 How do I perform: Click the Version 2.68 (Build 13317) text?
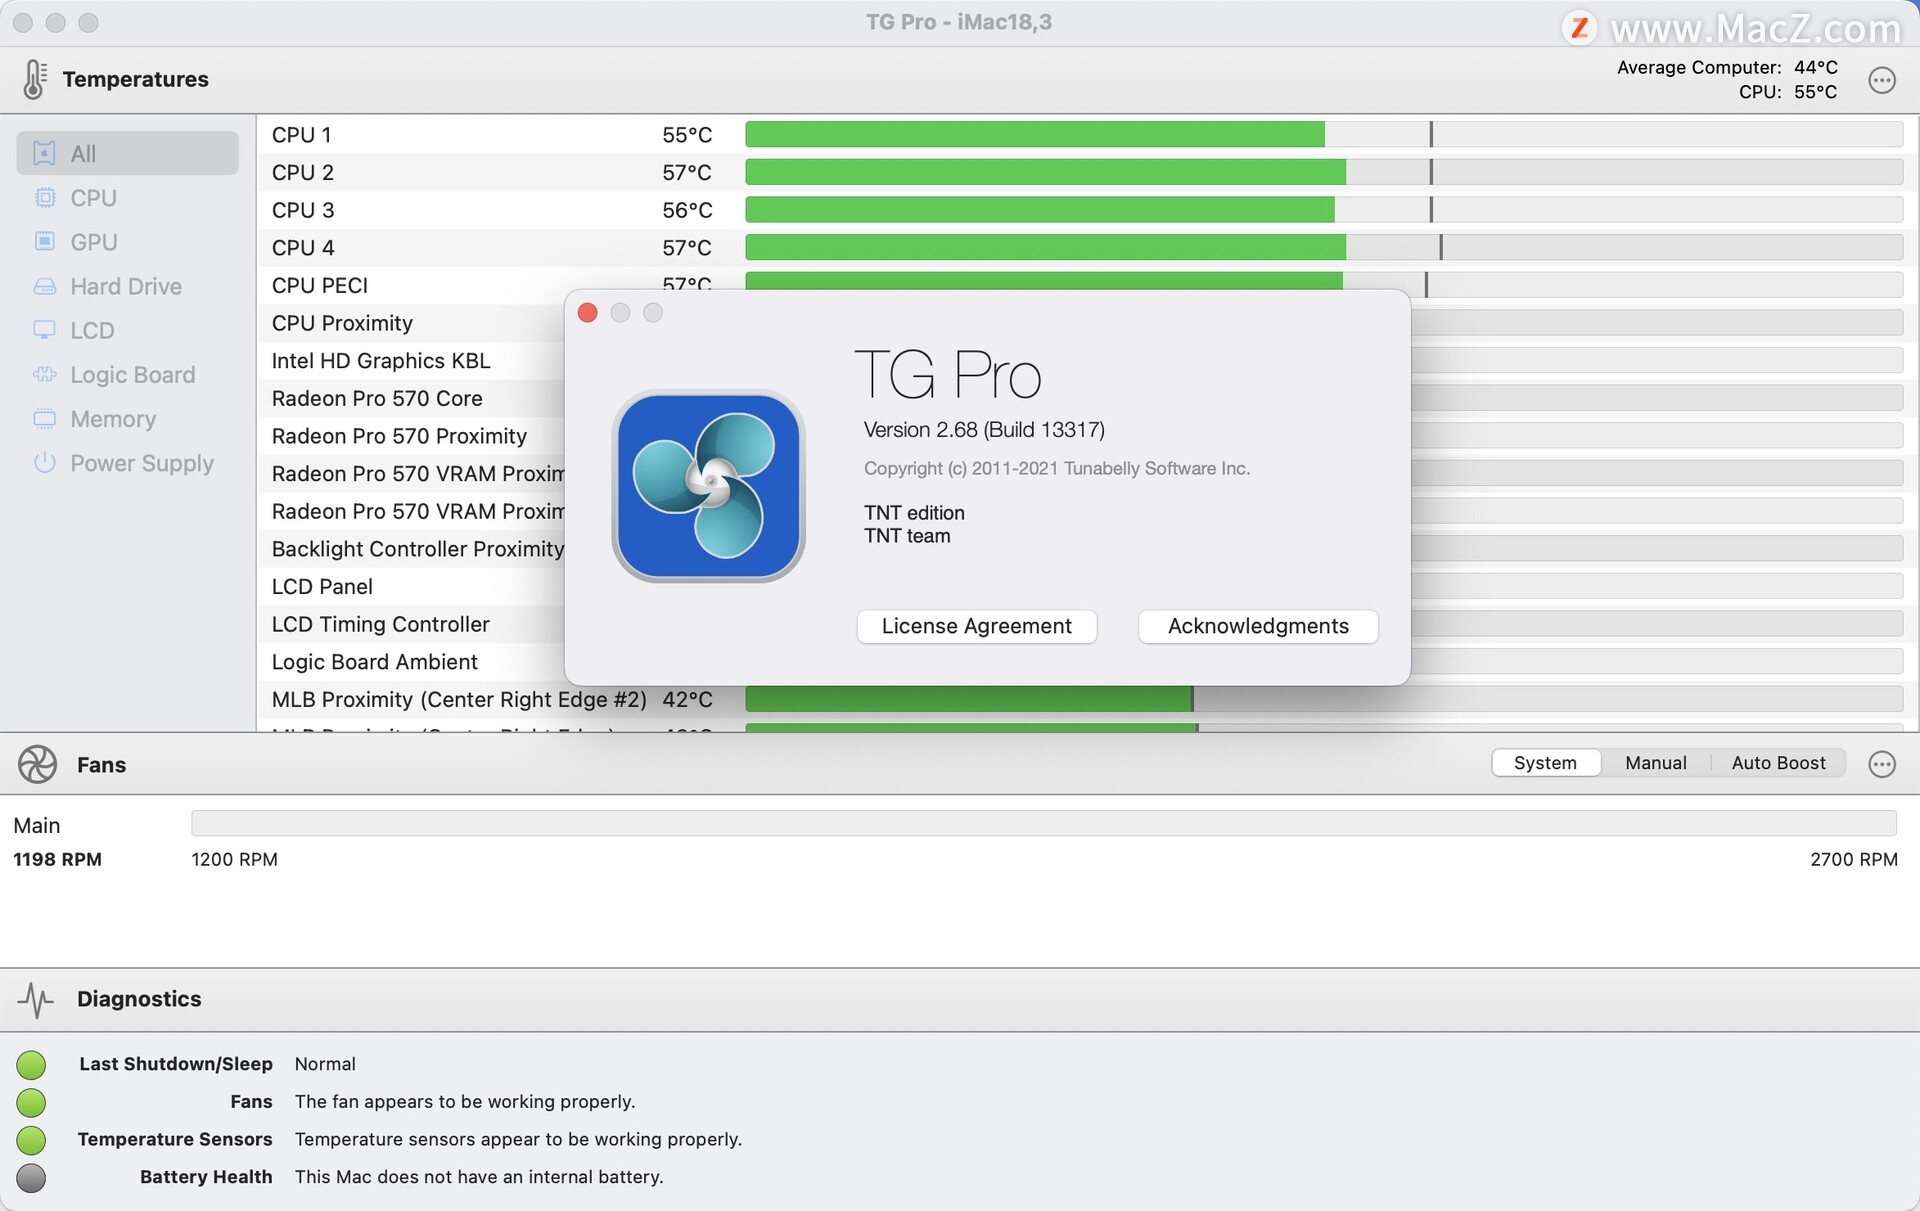pos(984,430)
